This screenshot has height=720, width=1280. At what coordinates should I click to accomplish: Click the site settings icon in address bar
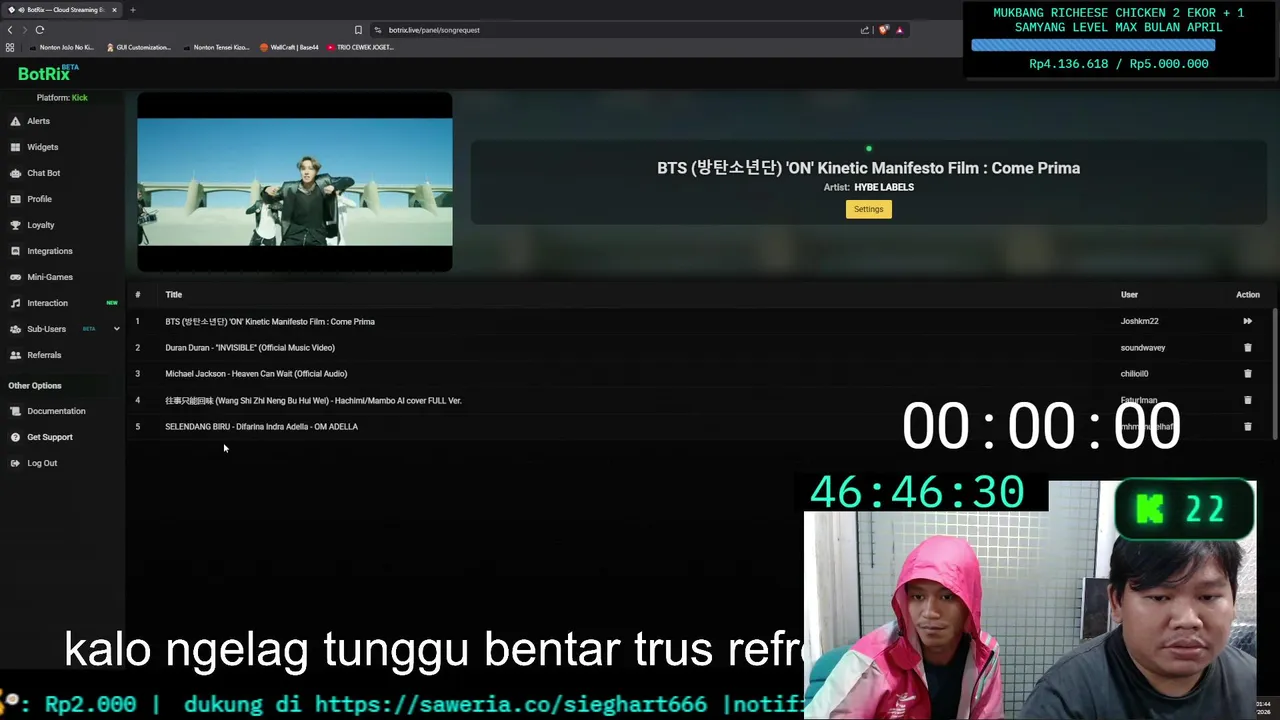click(378, 30)
